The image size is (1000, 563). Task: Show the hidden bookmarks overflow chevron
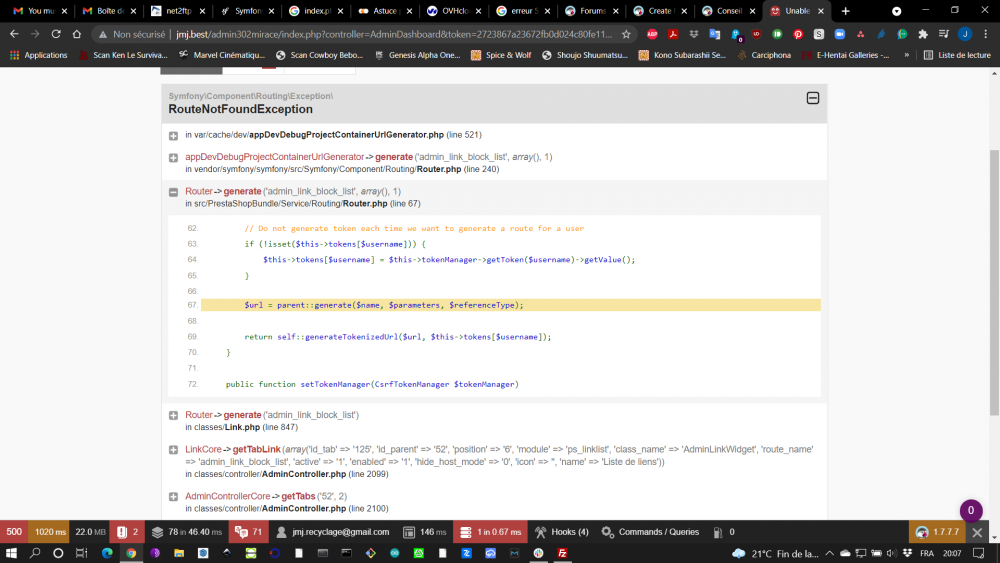(x=906, y=55)
